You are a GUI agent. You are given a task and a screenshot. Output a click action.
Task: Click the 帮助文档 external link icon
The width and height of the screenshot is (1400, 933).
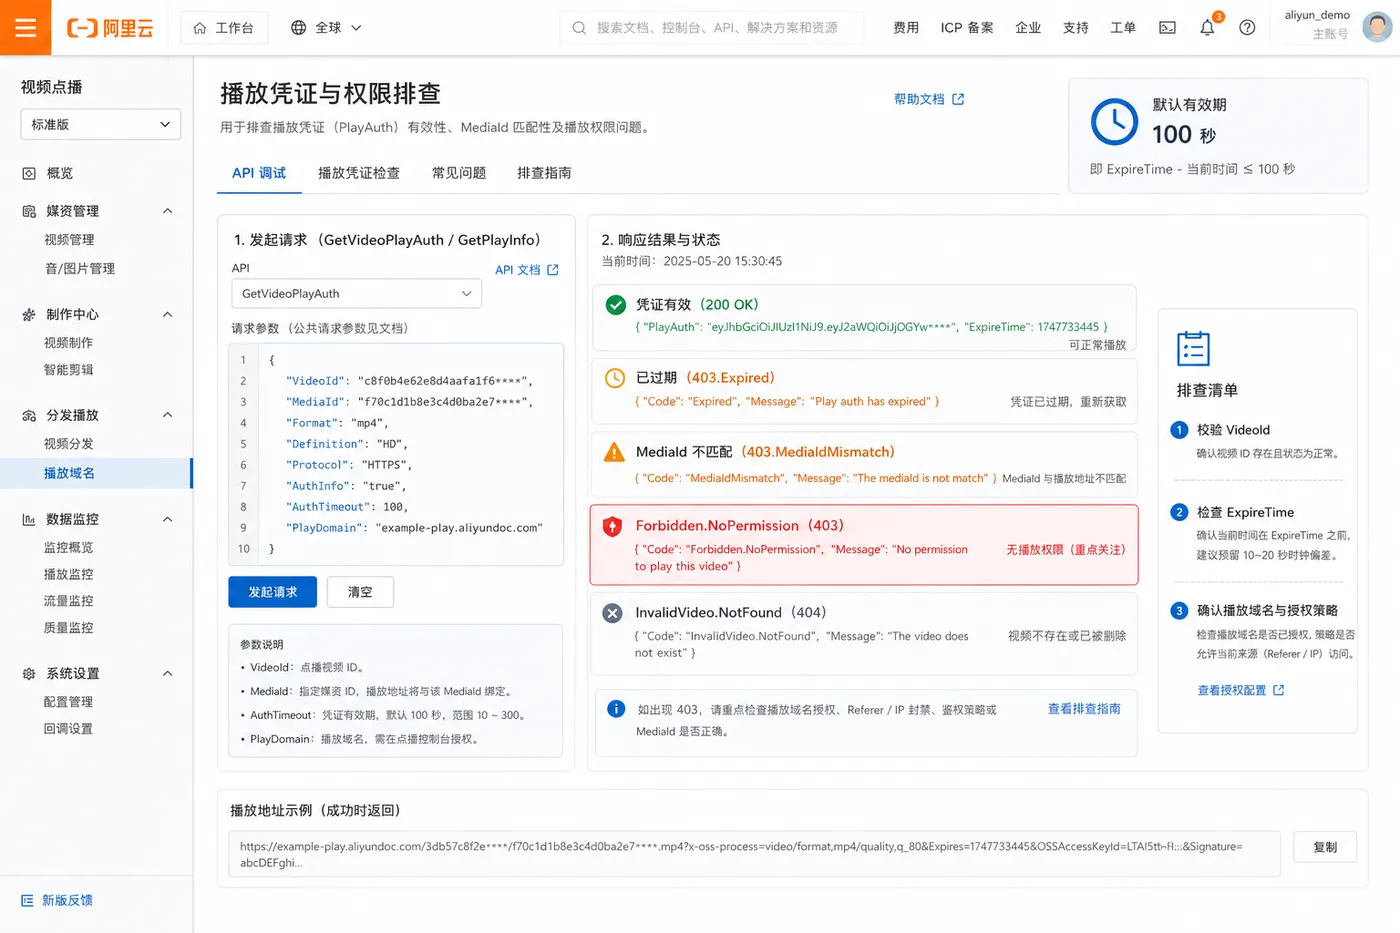click(x=958, y=99)
